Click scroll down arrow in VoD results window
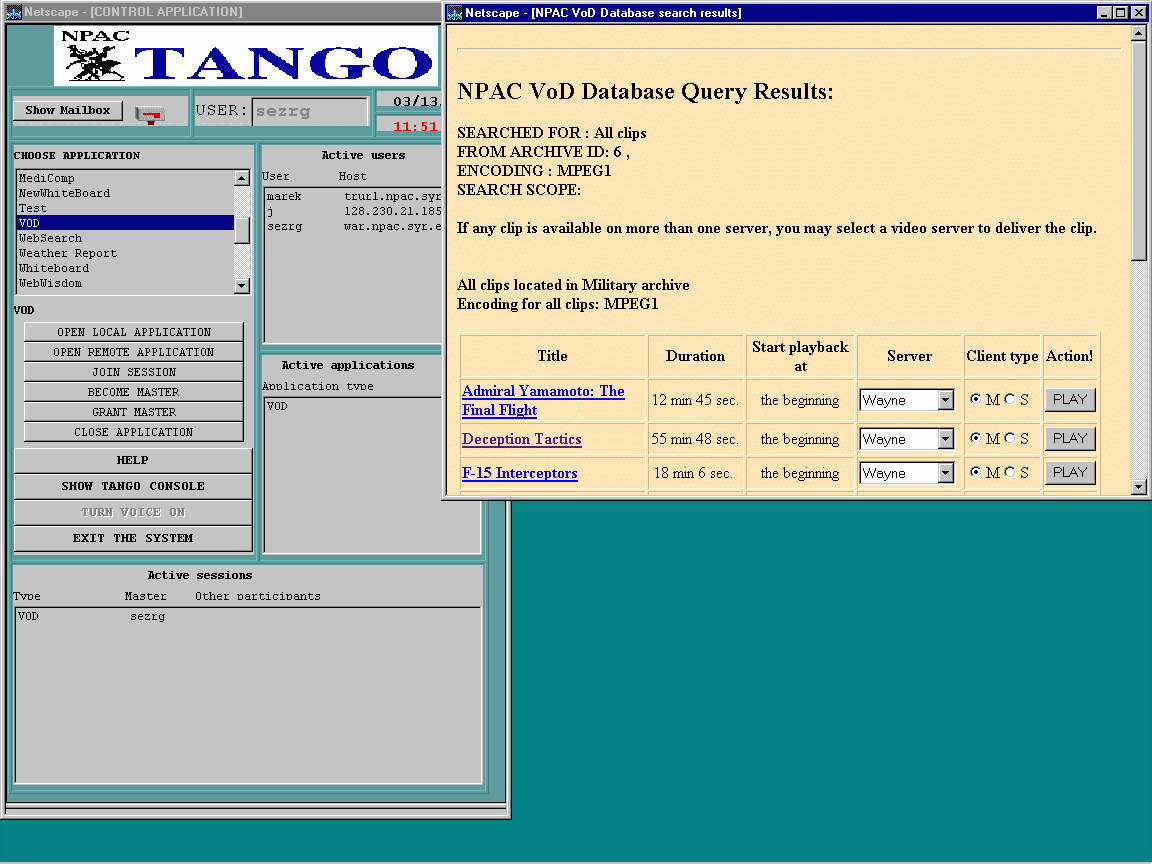The height and width of the screenshot is (864, 1152). point(1139,486)
